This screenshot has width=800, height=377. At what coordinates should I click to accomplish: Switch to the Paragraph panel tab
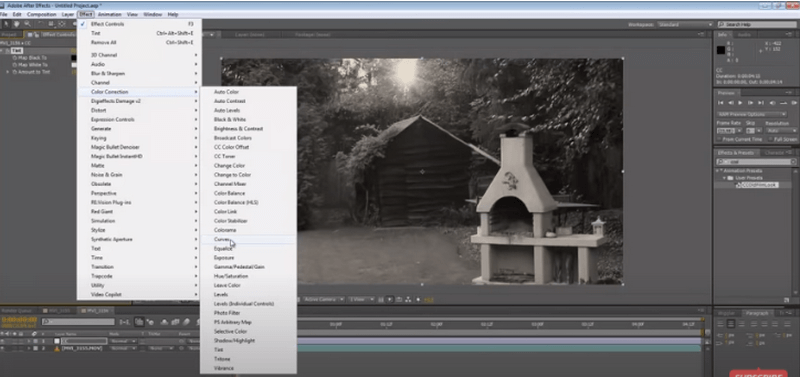tap(757, 313)
